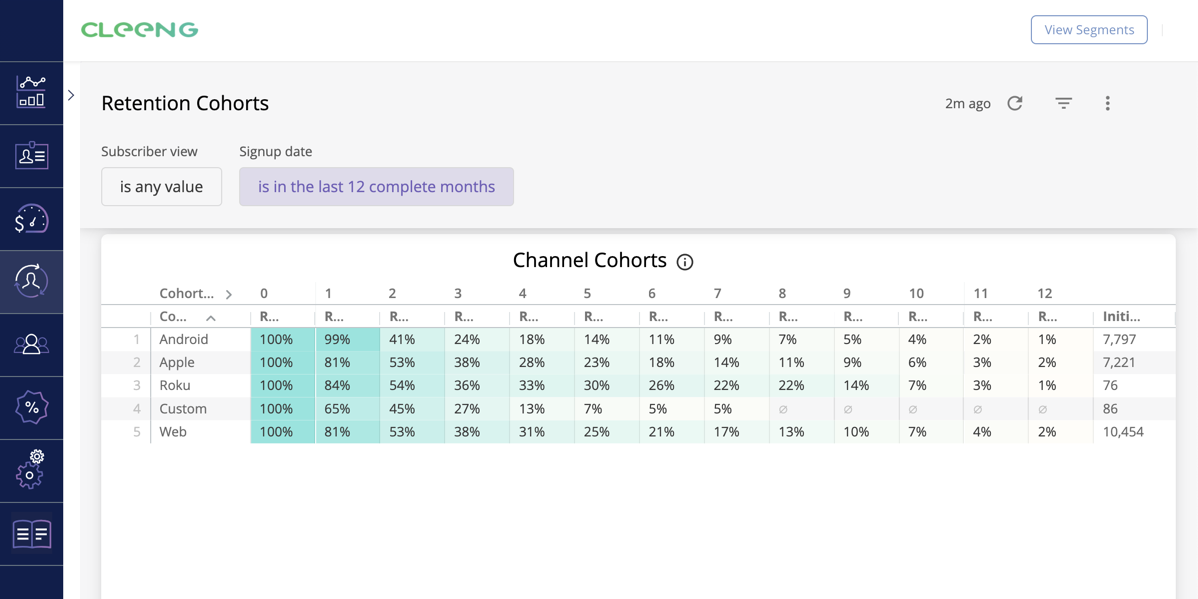
Task: Open the dashboard three-dot actions menu
Action: pyautogui.click(x=1107, y=103)
